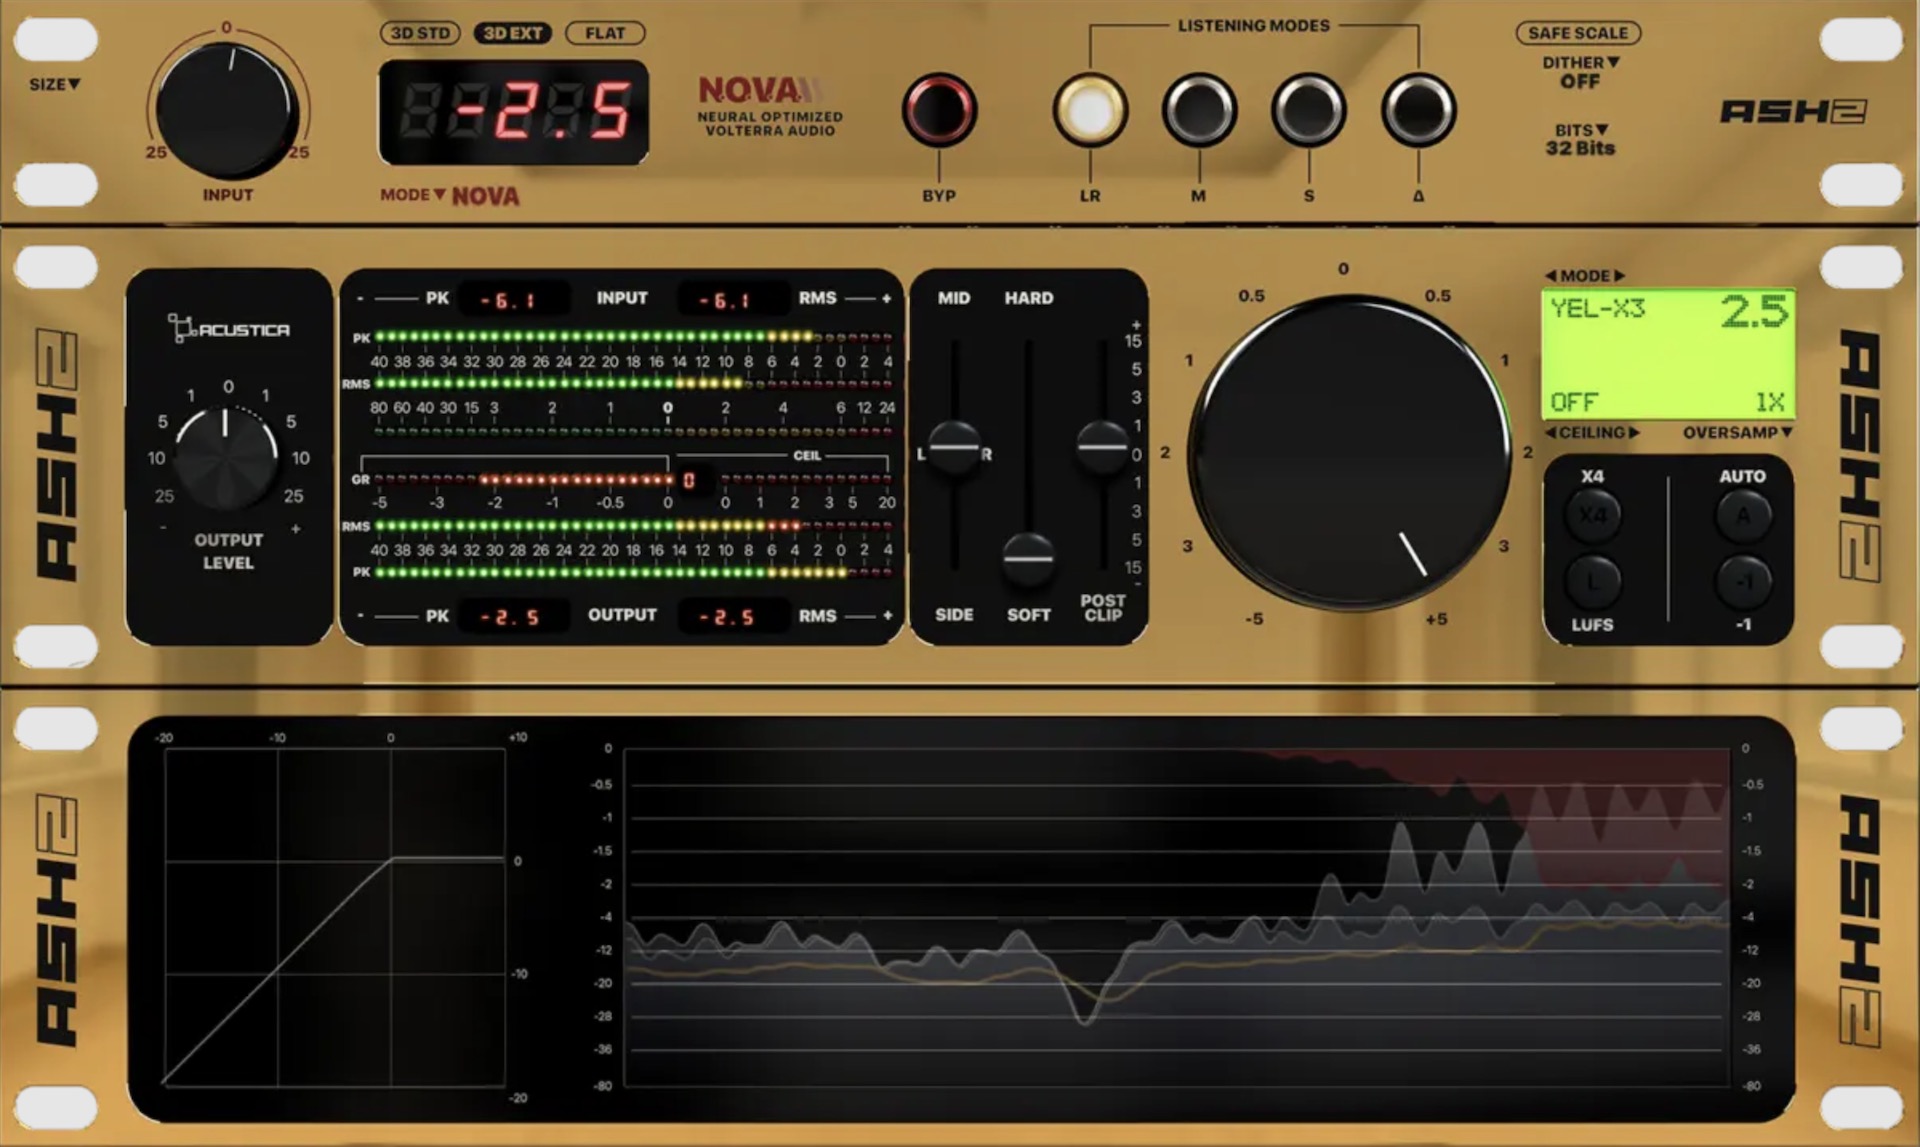Toggle the X4 round button
Image resolution: width=1920 pixels, height=1147 pixels.
1593,515
